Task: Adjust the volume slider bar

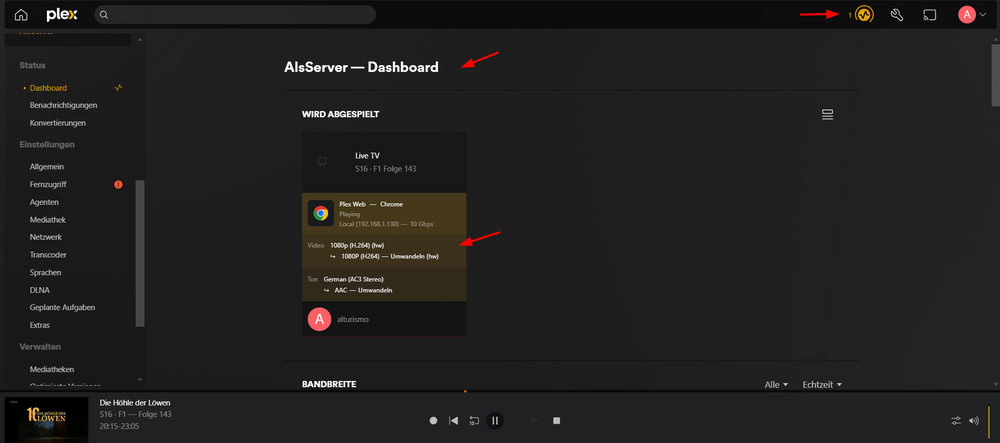Action: (989, 420)
